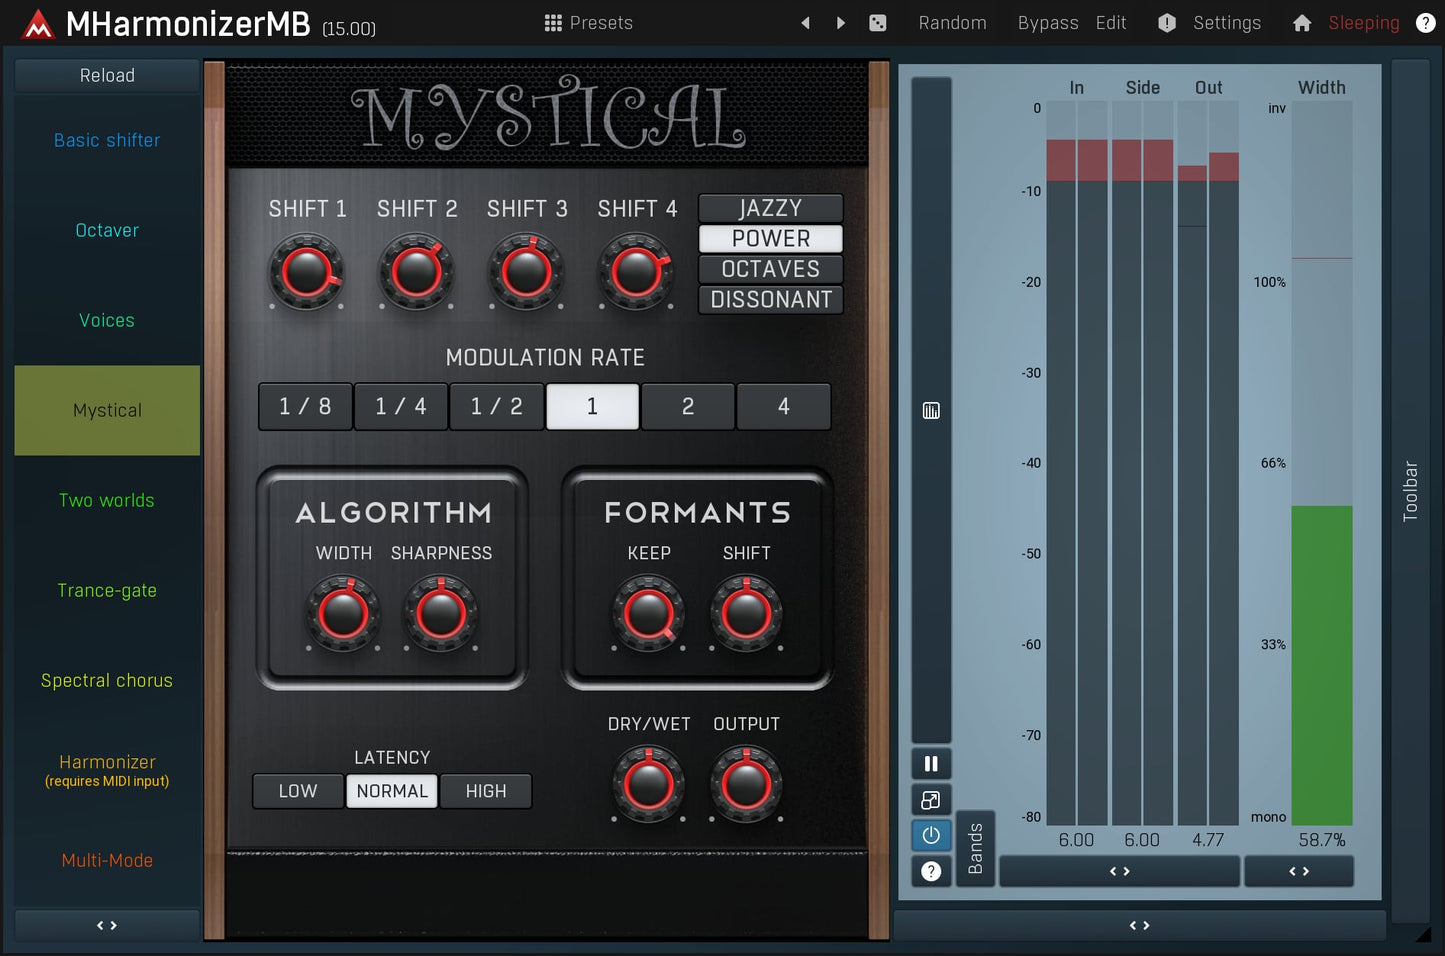
Task: Click the resize/scale icon under the meters
Action: click(x=931, y=799)
